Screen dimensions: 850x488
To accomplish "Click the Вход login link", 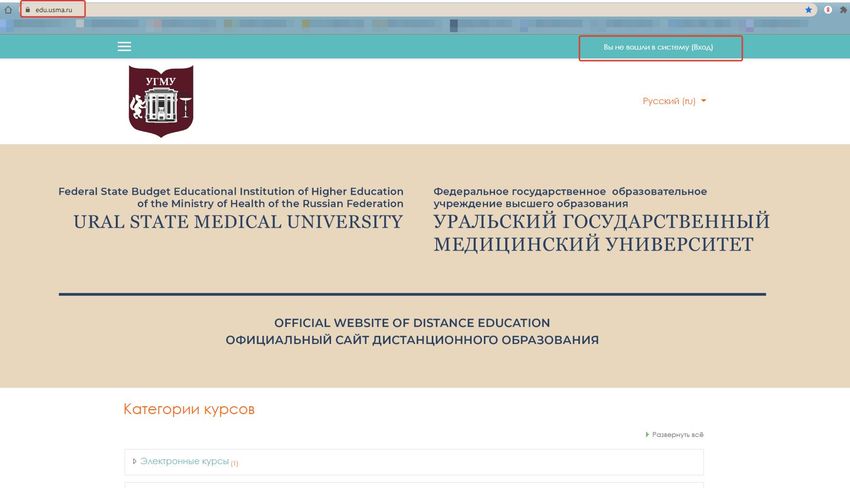I will click(x=702, y=47).
